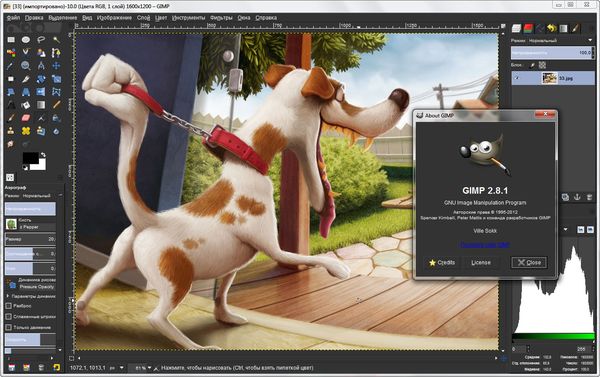This screenshot has width=600, height=377.
Task: Open the Справка menu
Action: pyautogui.click(x=266, y=18)
